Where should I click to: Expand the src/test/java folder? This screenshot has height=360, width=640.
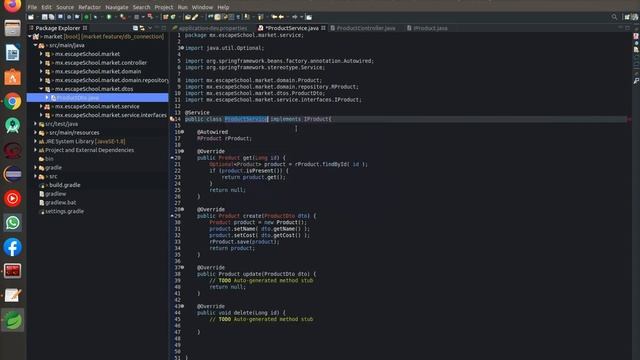click(36, 124)
